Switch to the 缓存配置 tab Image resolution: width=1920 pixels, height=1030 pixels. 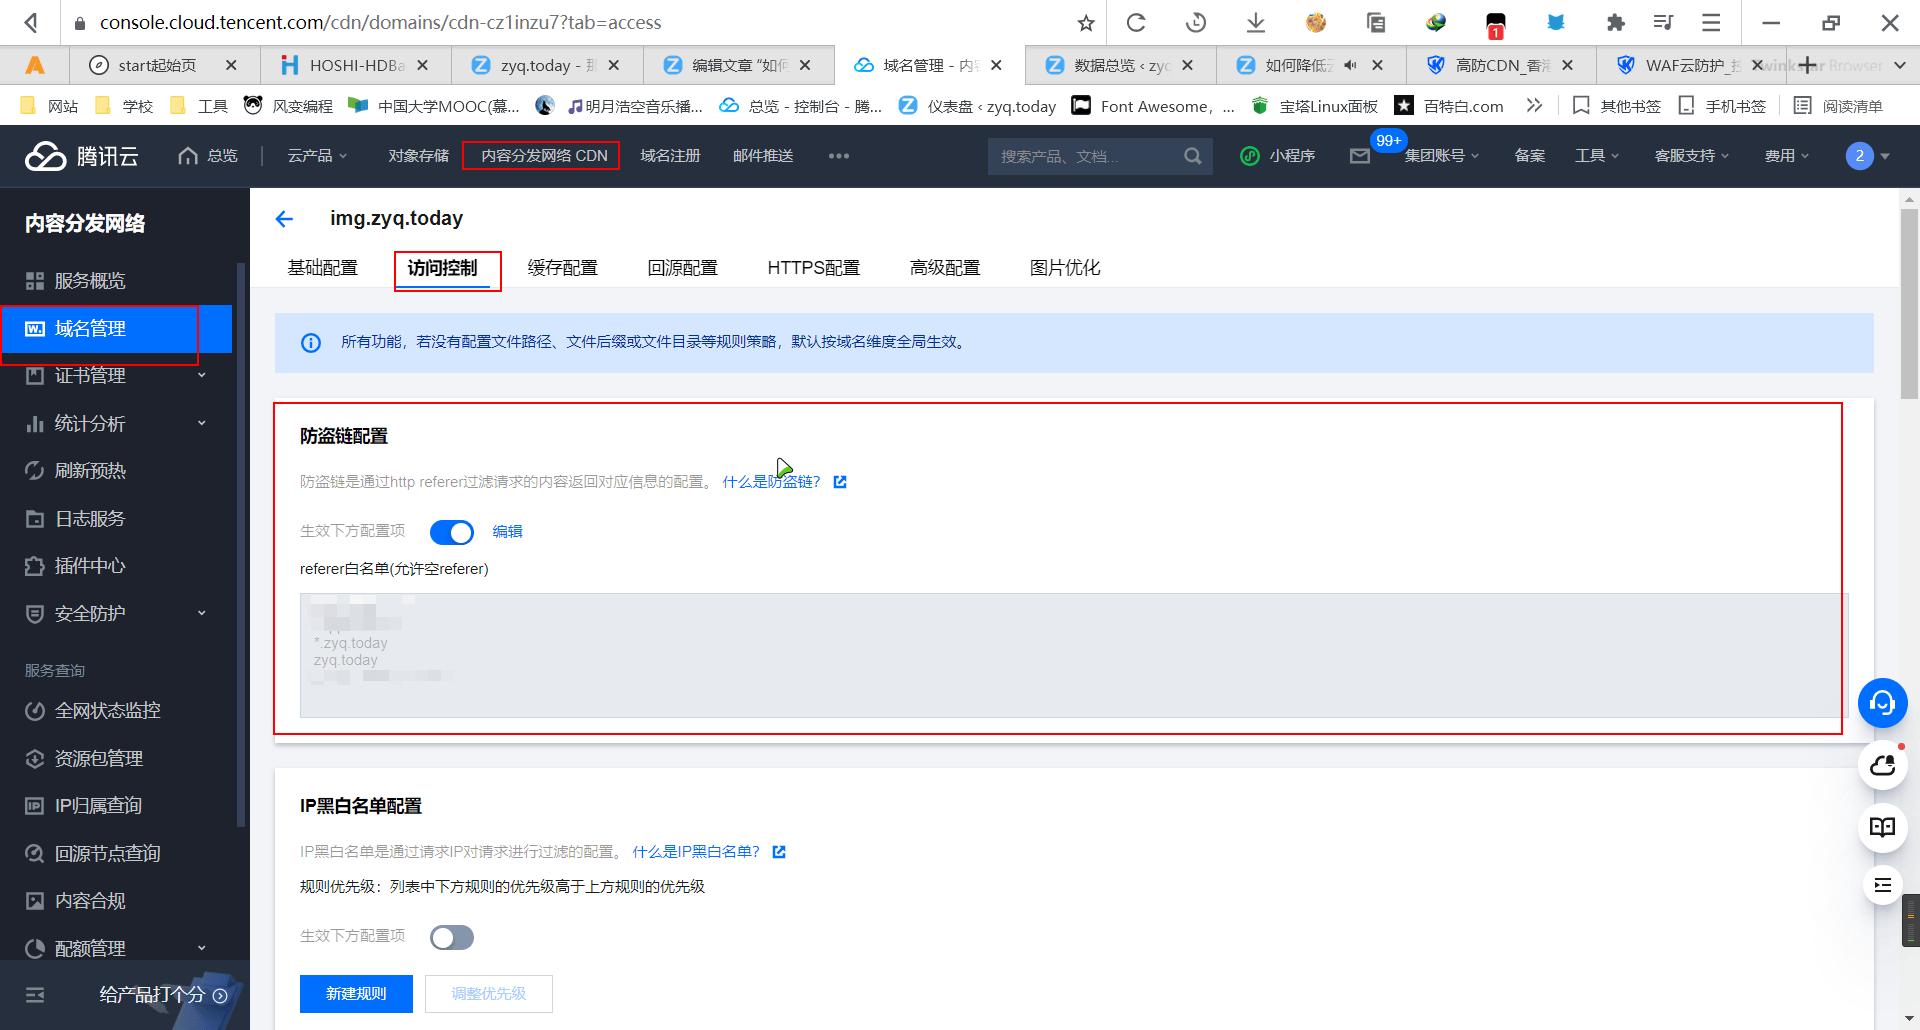(563, 267)
